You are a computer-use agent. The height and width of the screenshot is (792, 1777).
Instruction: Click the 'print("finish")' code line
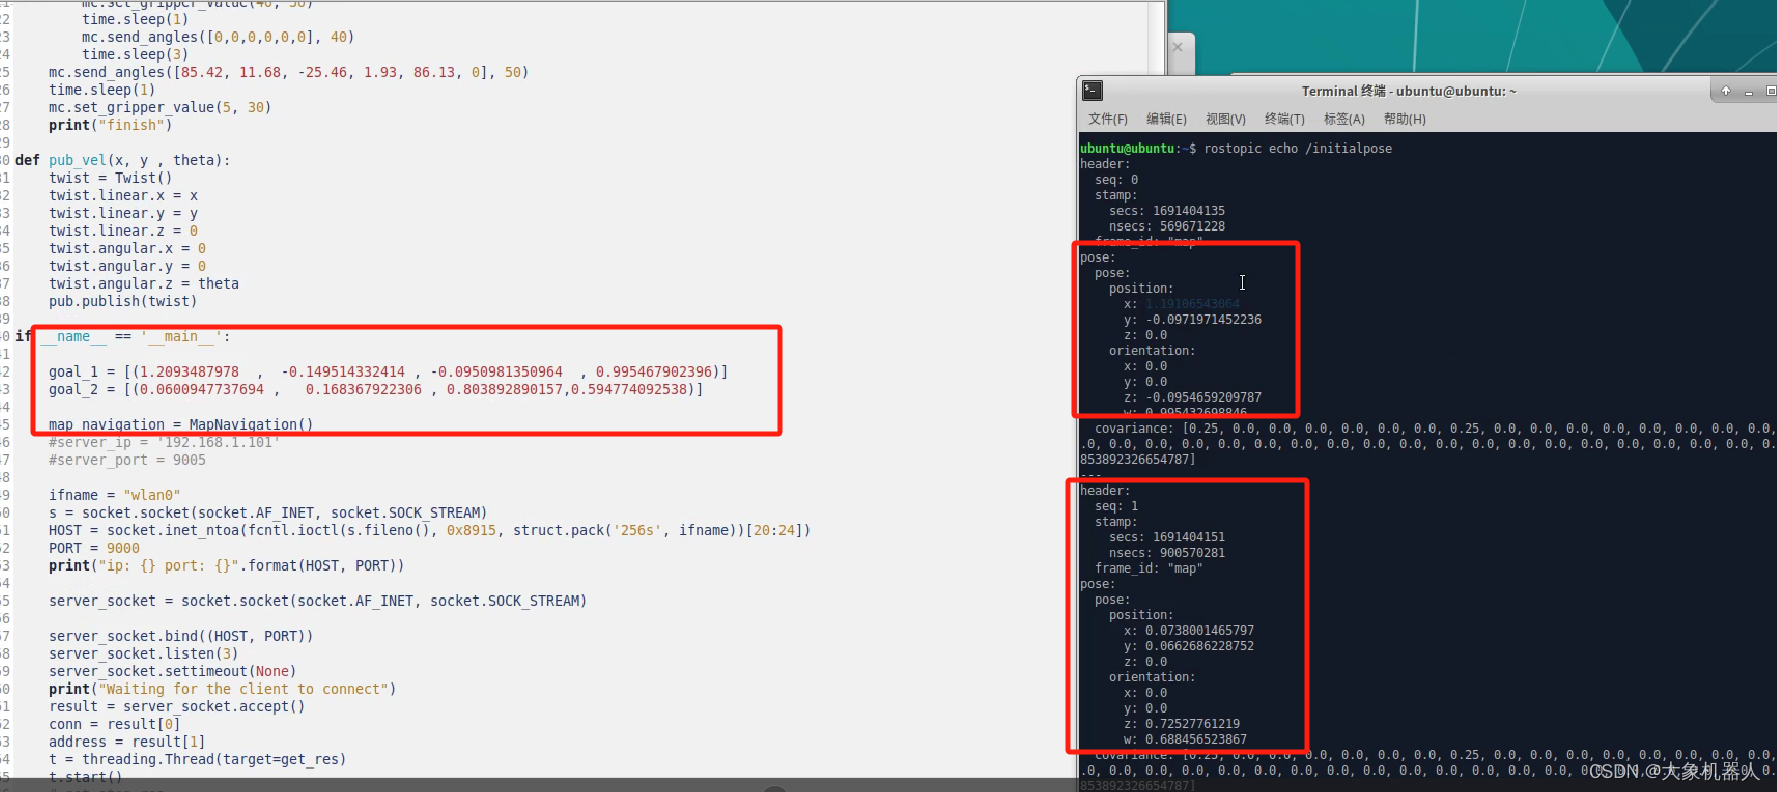(x=111, y=125)
